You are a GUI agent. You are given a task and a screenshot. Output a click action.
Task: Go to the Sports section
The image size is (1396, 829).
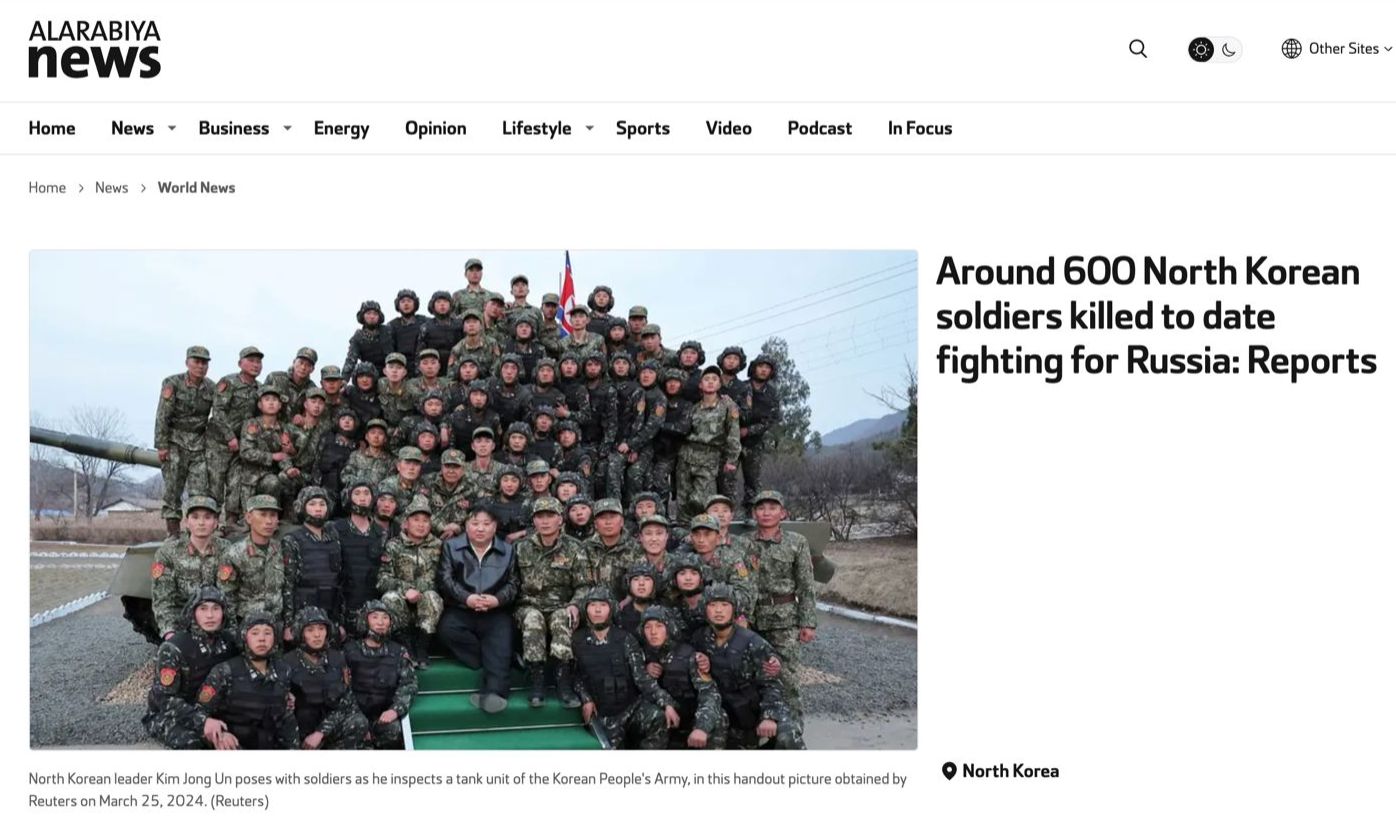coord(642,128)
